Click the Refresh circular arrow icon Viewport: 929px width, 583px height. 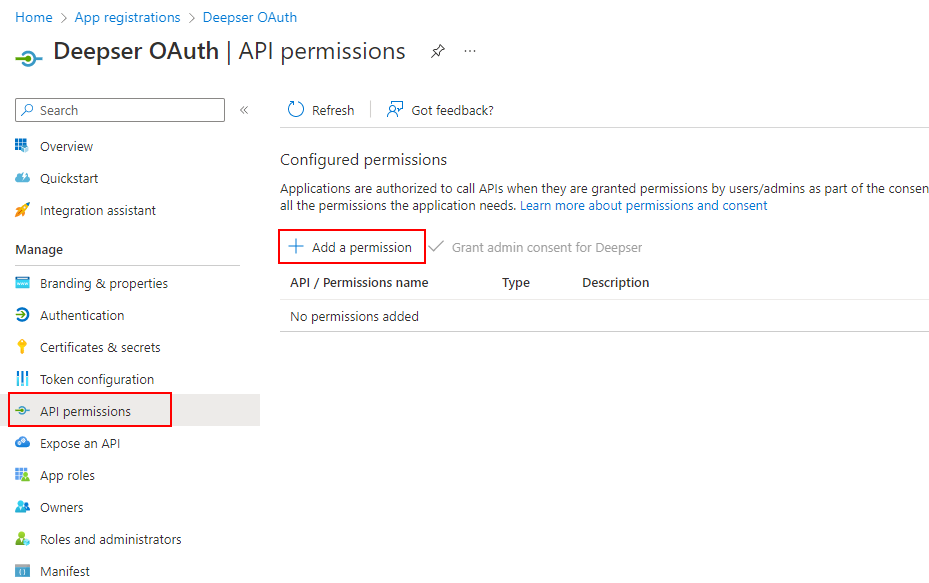[x=296, y=110]
